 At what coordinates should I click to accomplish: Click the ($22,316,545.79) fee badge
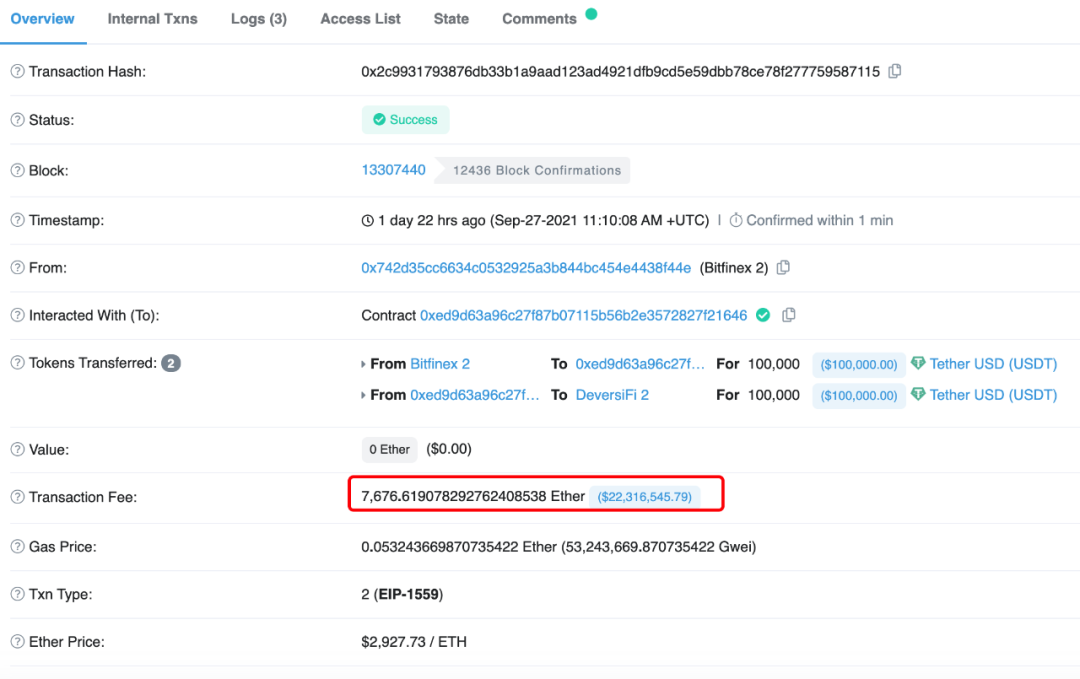click(644, 497)
